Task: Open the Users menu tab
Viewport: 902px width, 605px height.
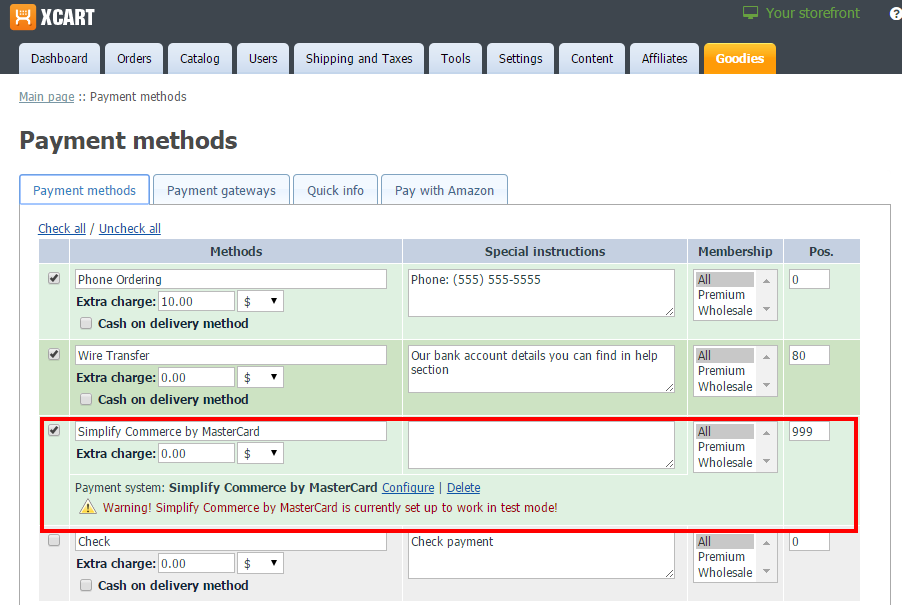Action: pyautogui.click(x=263, y=59)
